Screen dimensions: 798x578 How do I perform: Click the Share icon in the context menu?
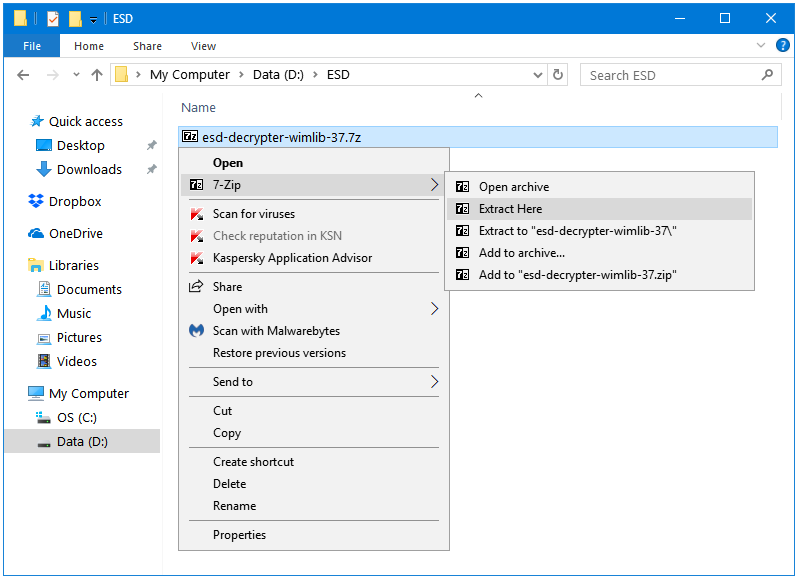196,286
